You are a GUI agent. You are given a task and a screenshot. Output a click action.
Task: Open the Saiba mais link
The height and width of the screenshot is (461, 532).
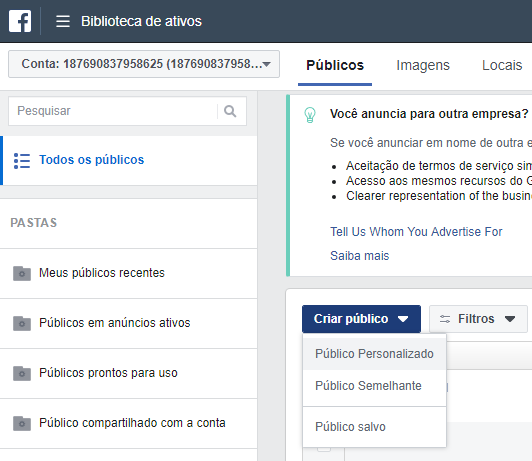360,256
